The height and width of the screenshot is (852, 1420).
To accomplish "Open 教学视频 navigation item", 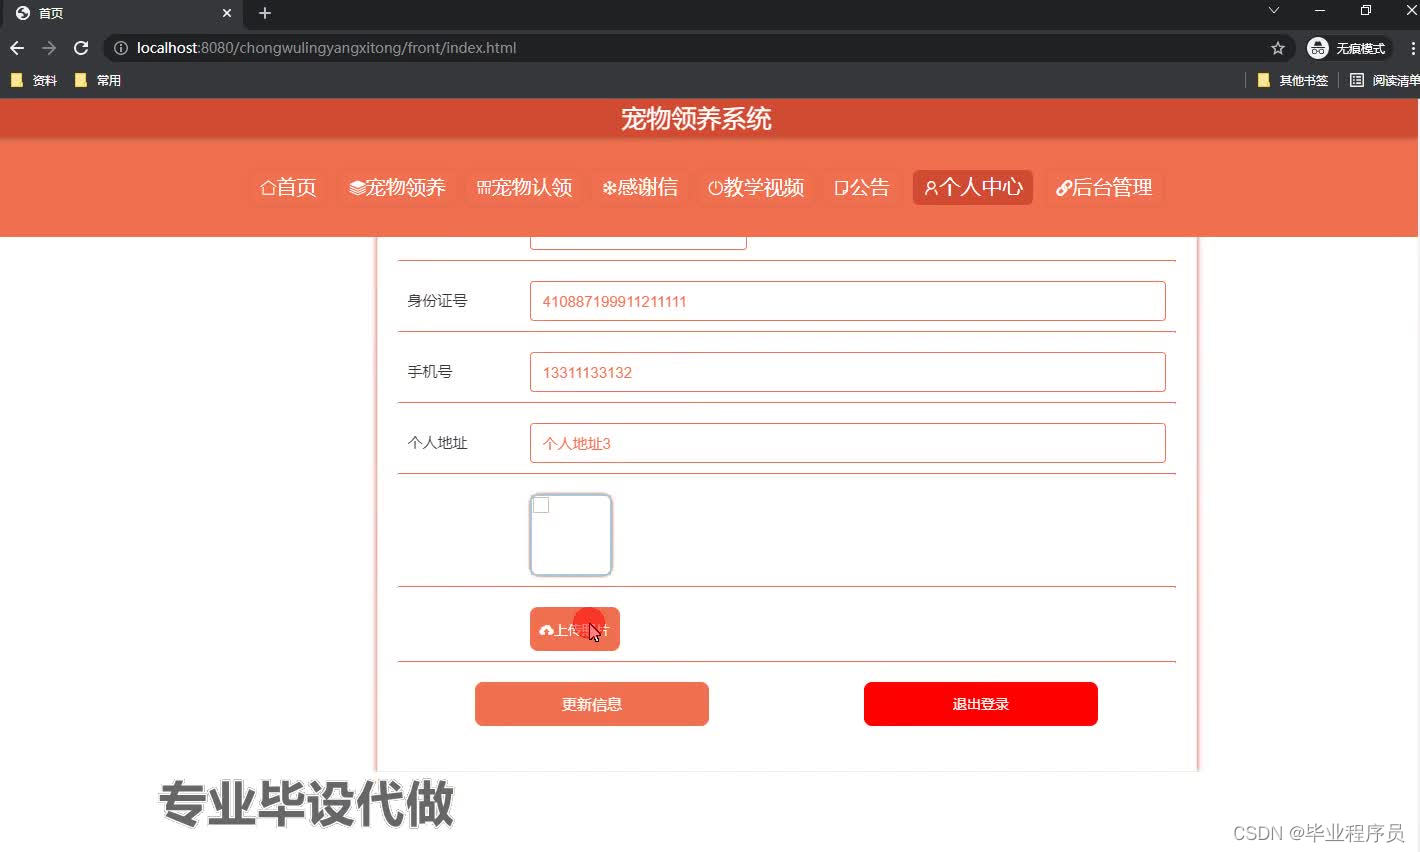I will [x=756, y=187].
